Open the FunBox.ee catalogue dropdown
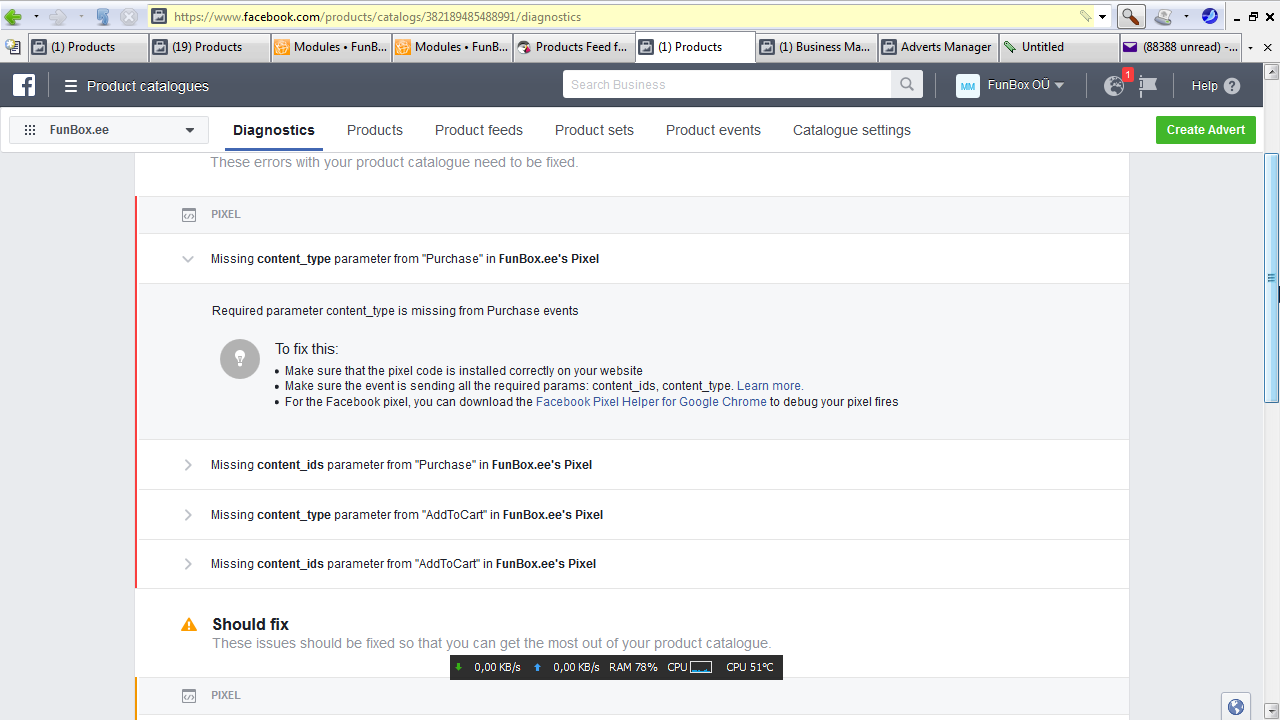The height and width of the screenshot is (720, 1280). point(109,130)
